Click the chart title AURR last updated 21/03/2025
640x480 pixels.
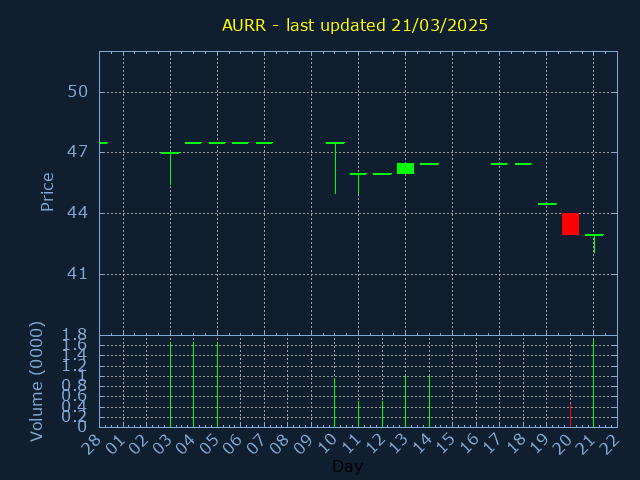click(x=355, y=25)
